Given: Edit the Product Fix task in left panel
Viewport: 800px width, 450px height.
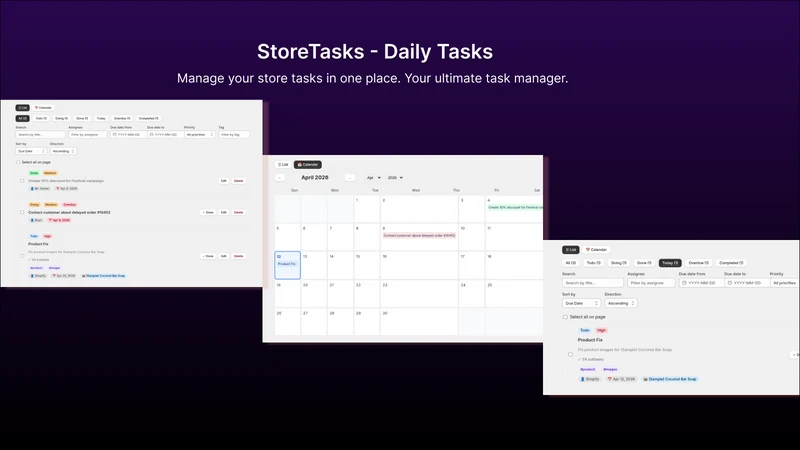Looking at the screenshot, I should [x=223, y=256].
